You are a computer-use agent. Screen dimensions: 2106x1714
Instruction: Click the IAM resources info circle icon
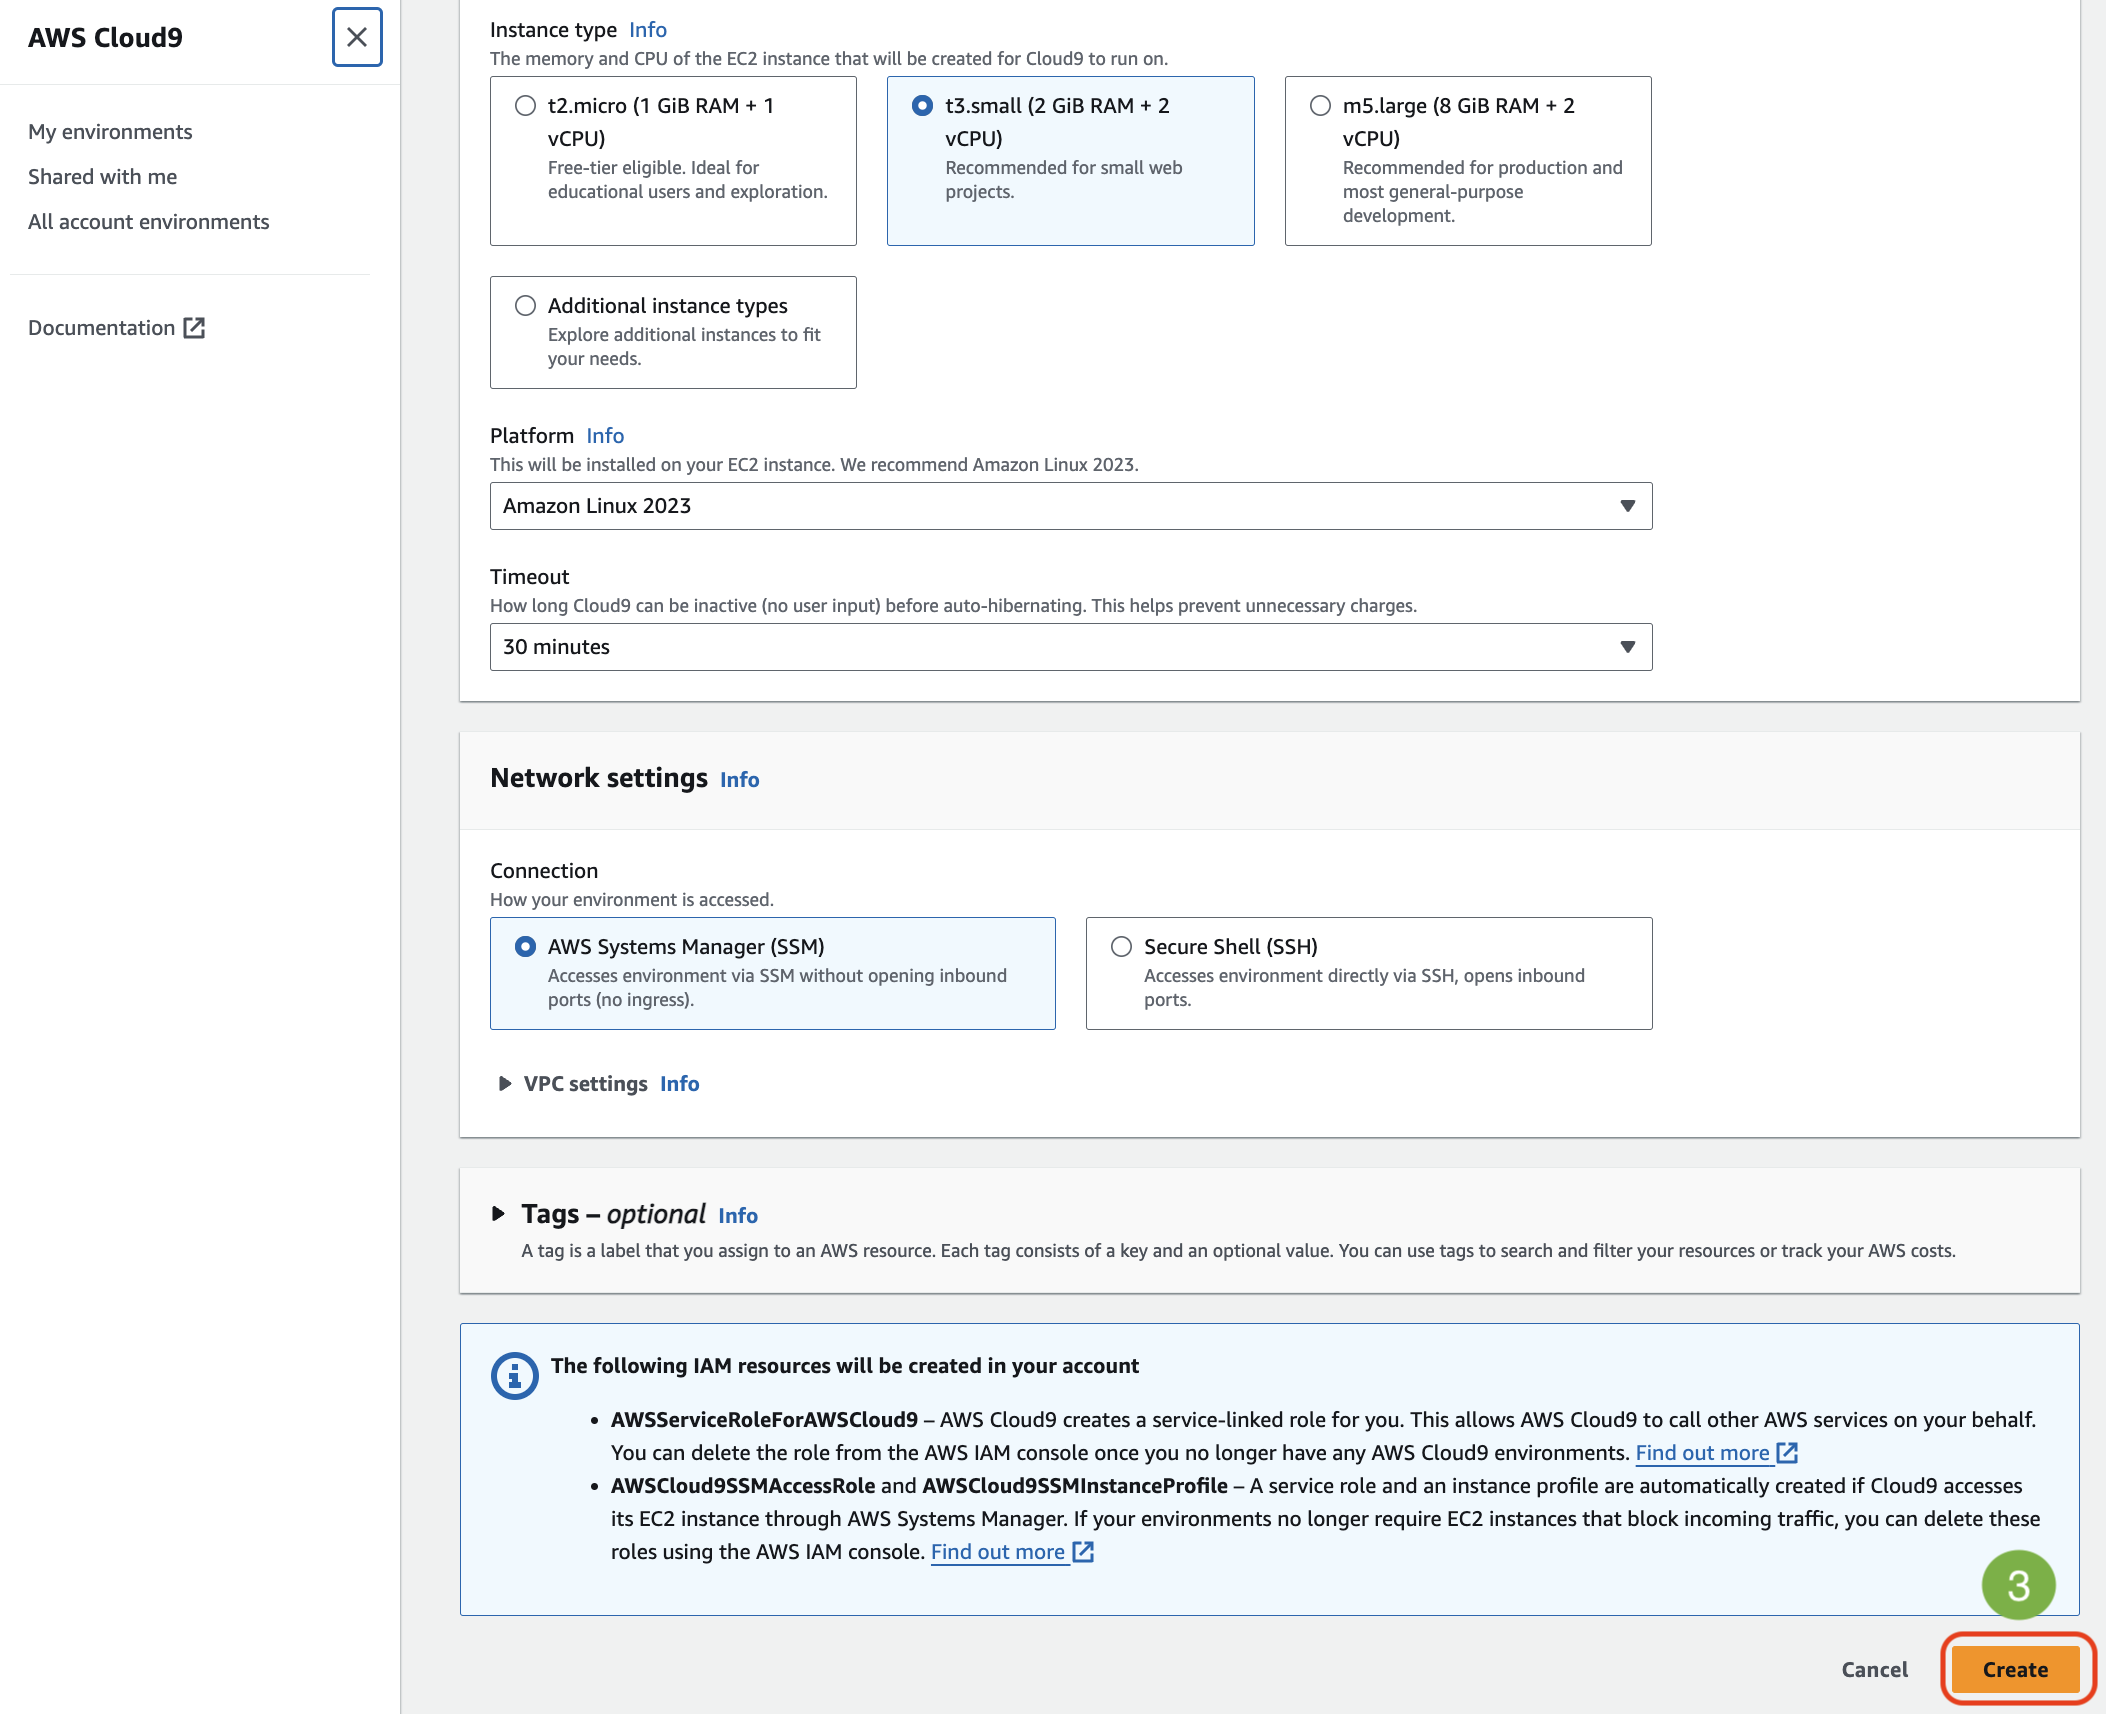(x=514, y=1377)
